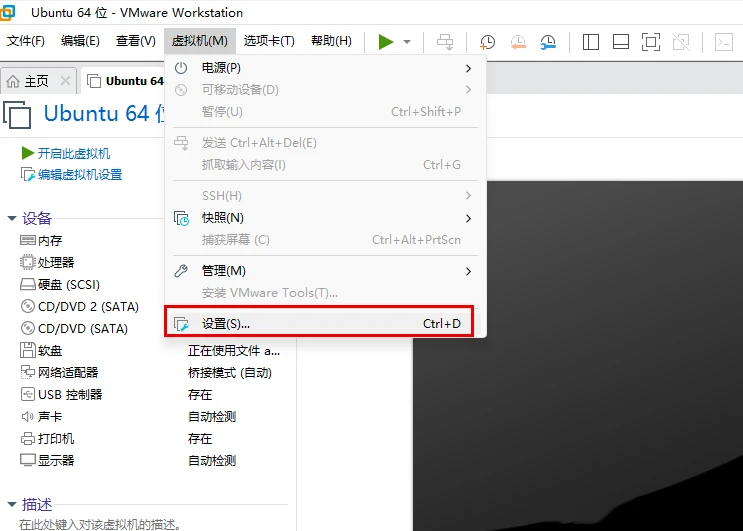Close the 虚拟机(M) menu
Image resolution: width=743 pixels, height=531 pixels.
click(x=199, y=41)
